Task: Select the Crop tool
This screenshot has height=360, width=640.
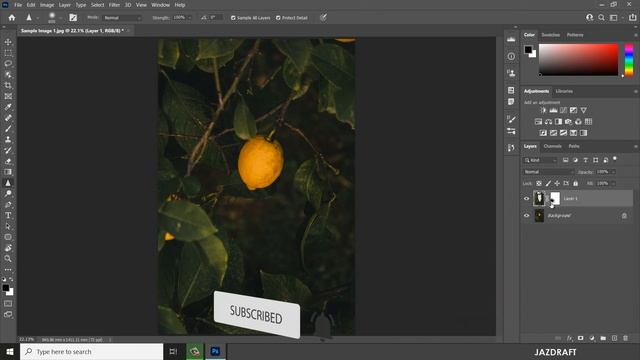Action: point(8,85)
